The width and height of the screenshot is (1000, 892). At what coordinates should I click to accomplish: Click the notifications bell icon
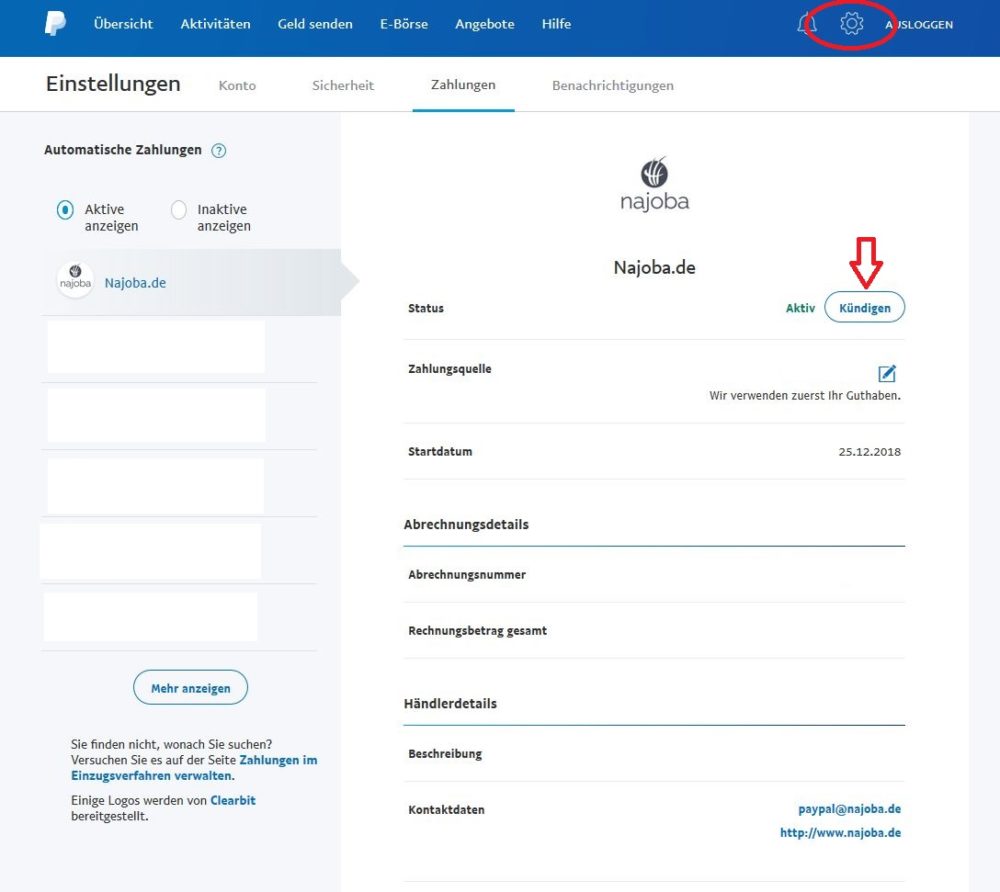click(806, 23)
